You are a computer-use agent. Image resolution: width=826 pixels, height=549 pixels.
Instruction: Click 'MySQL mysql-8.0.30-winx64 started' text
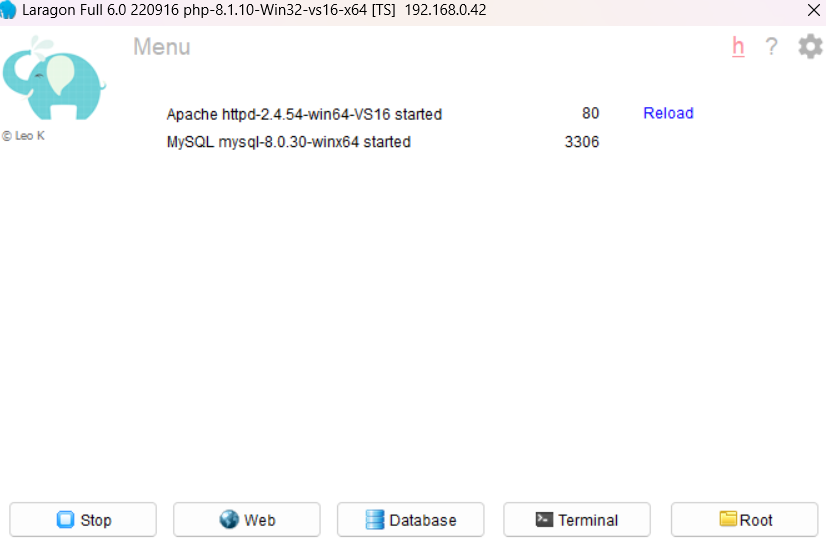click(x=289, y=142)
